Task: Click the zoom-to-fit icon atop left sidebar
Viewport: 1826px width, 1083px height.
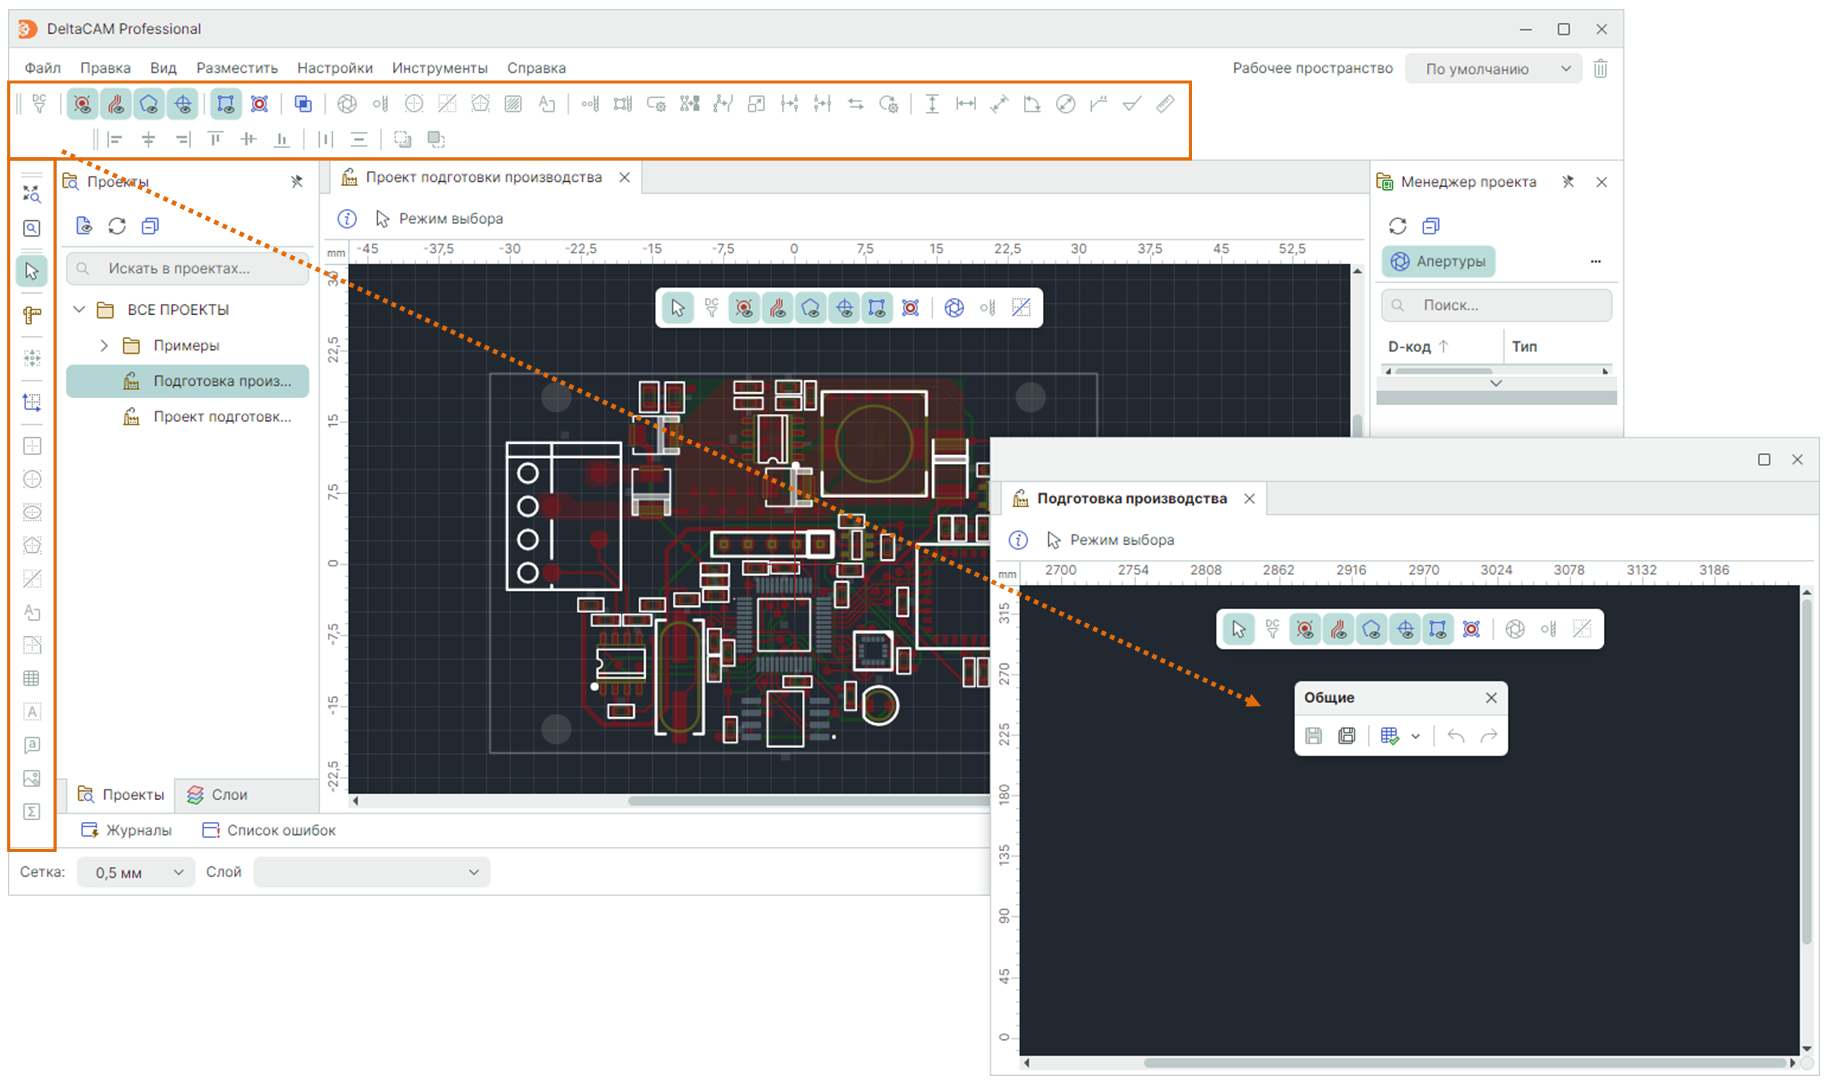Action: [x=32, y=193]
